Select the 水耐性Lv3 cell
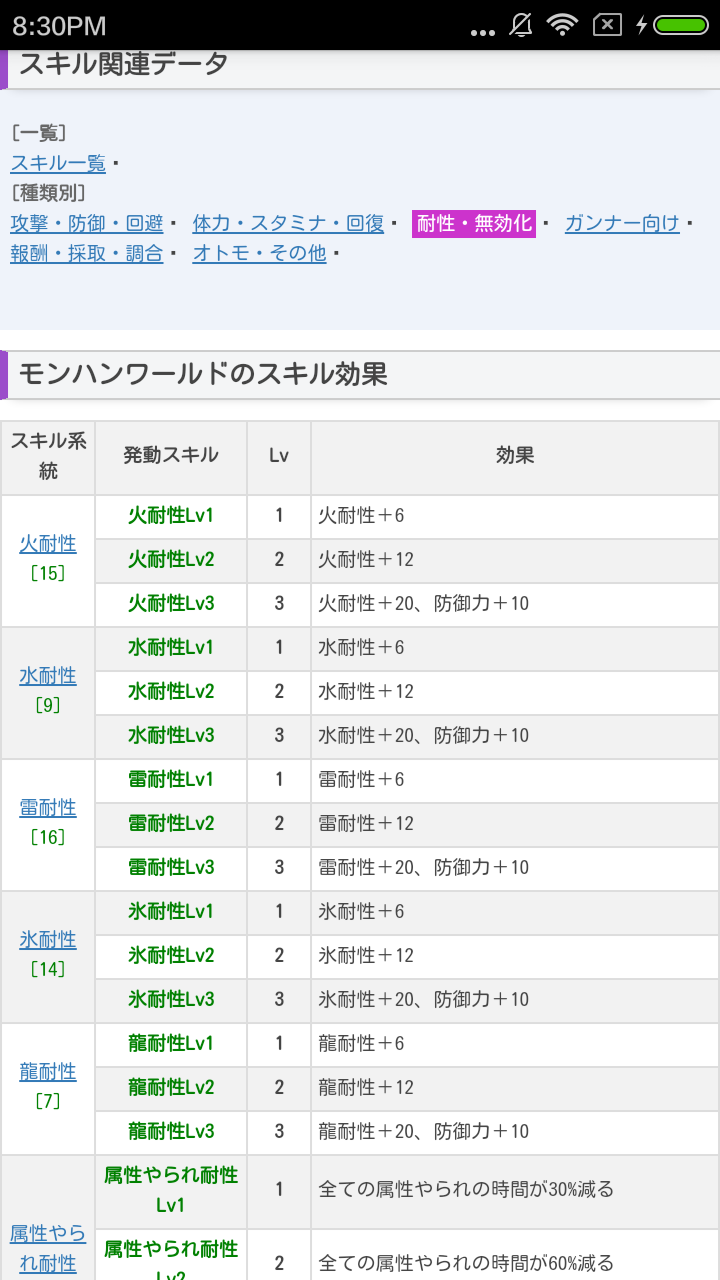 171,736
